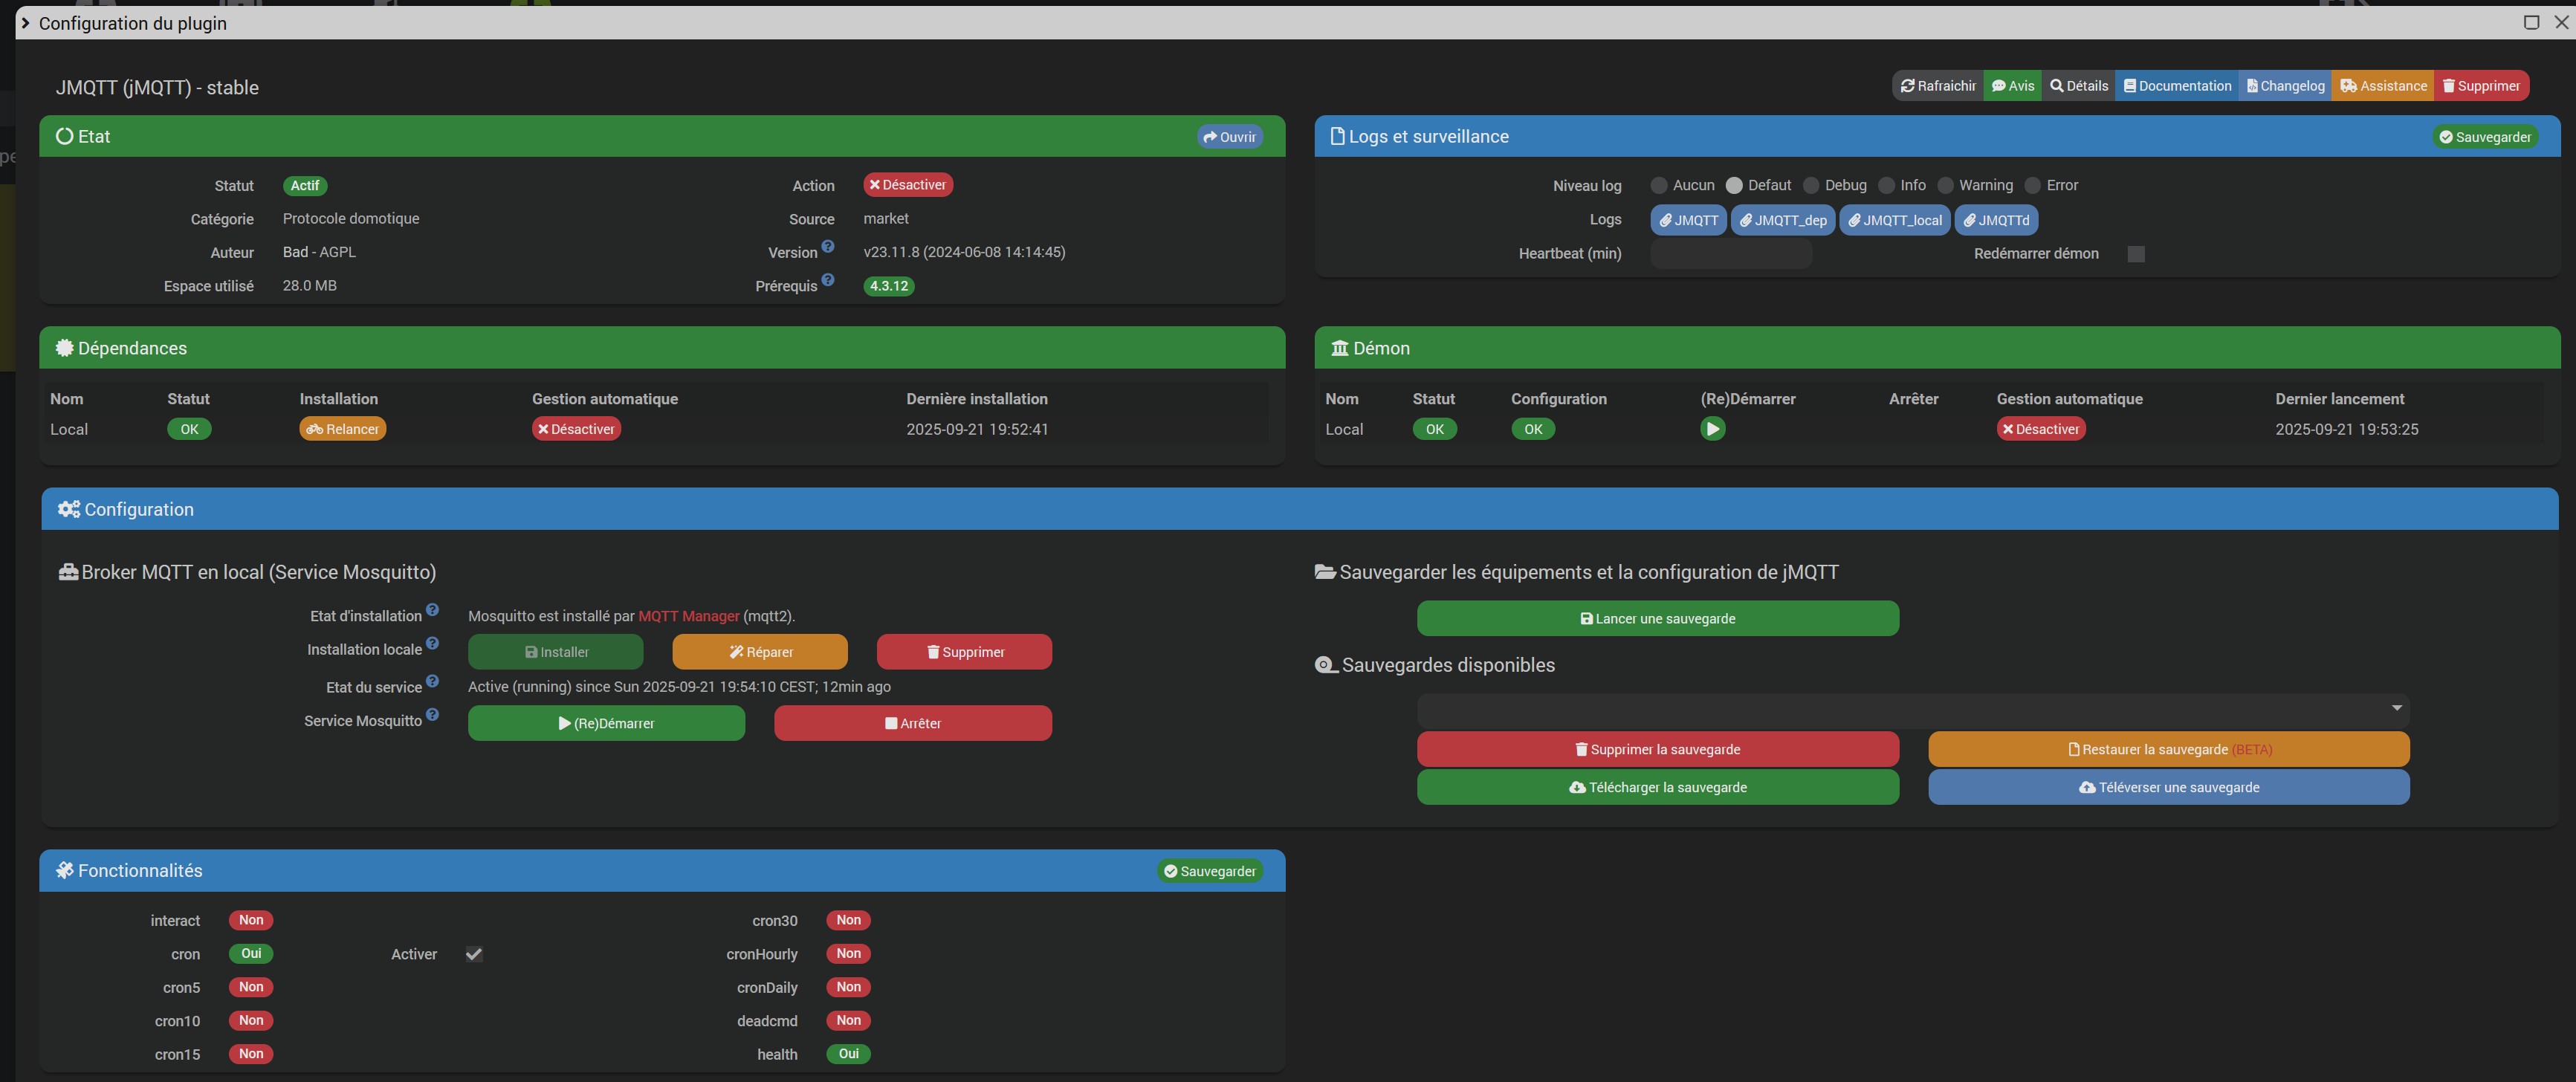The image size is (2576, 1082).
Task: Click the help icon next to Etat du service
Action: (x=432, y=681)
